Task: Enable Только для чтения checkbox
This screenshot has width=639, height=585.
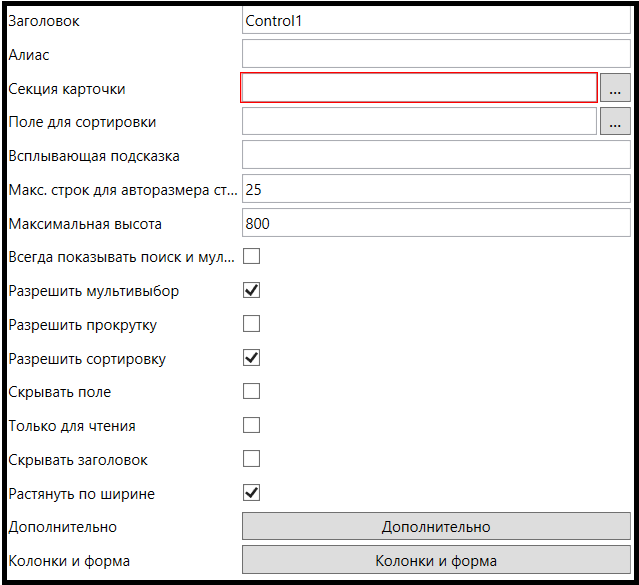Action: coord(252,425)
